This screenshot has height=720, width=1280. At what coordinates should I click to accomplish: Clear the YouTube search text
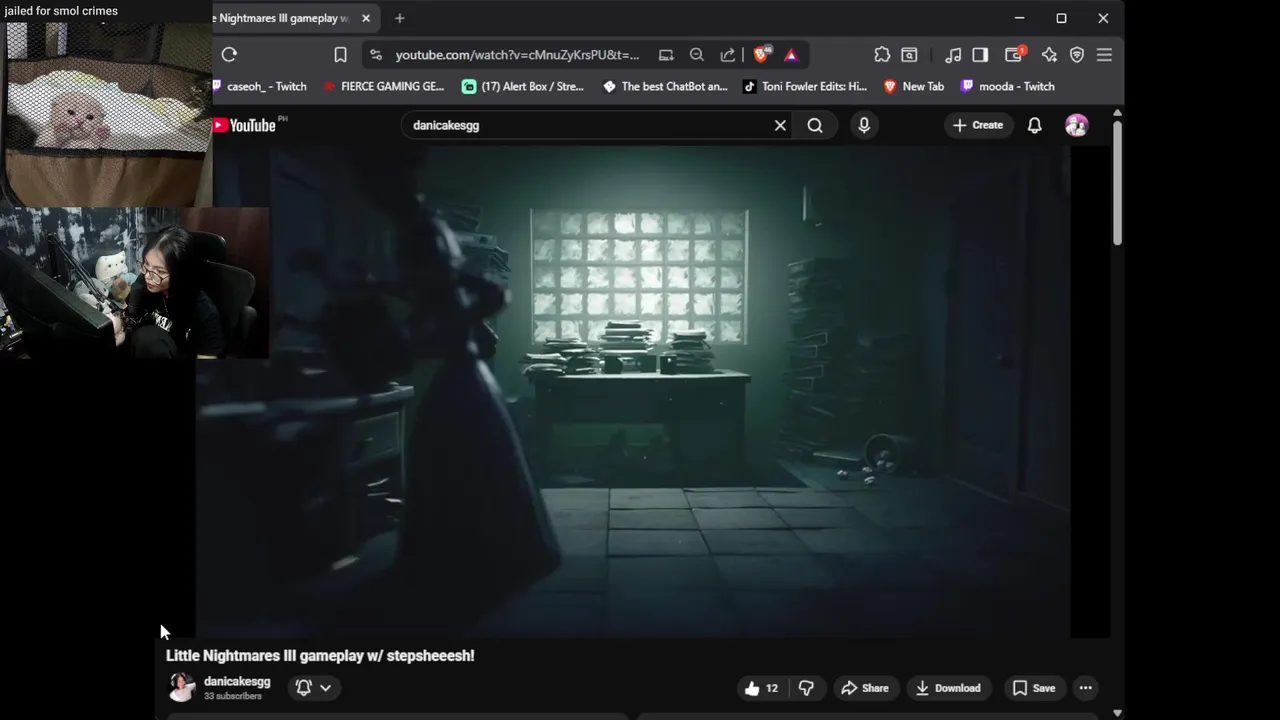pyautogui.click(x=780, y=125)
